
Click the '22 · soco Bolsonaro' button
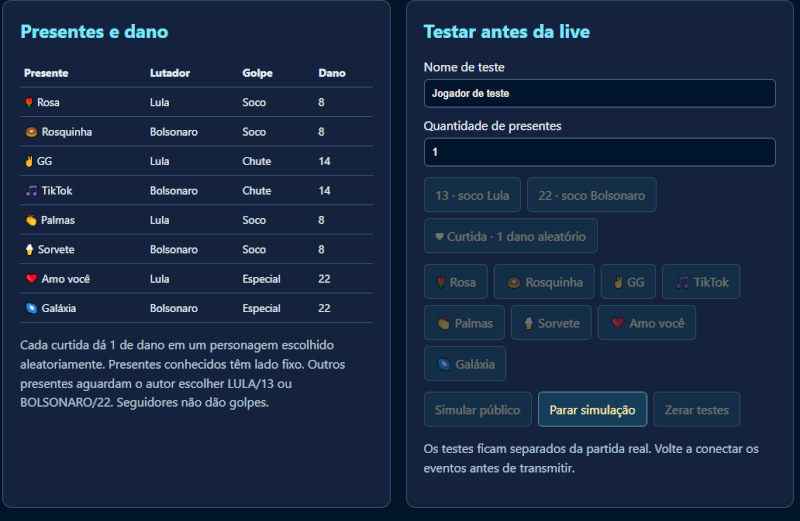point(591,195)
